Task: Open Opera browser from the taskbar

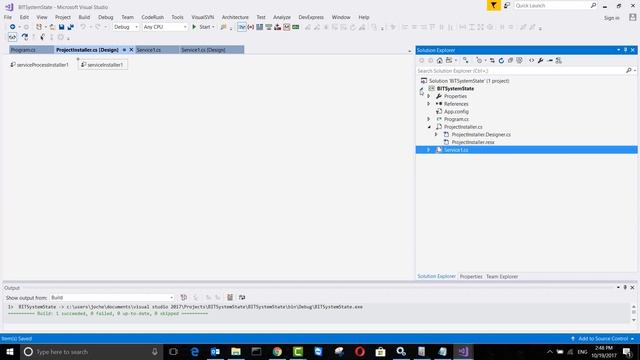Action: [360, 351]
